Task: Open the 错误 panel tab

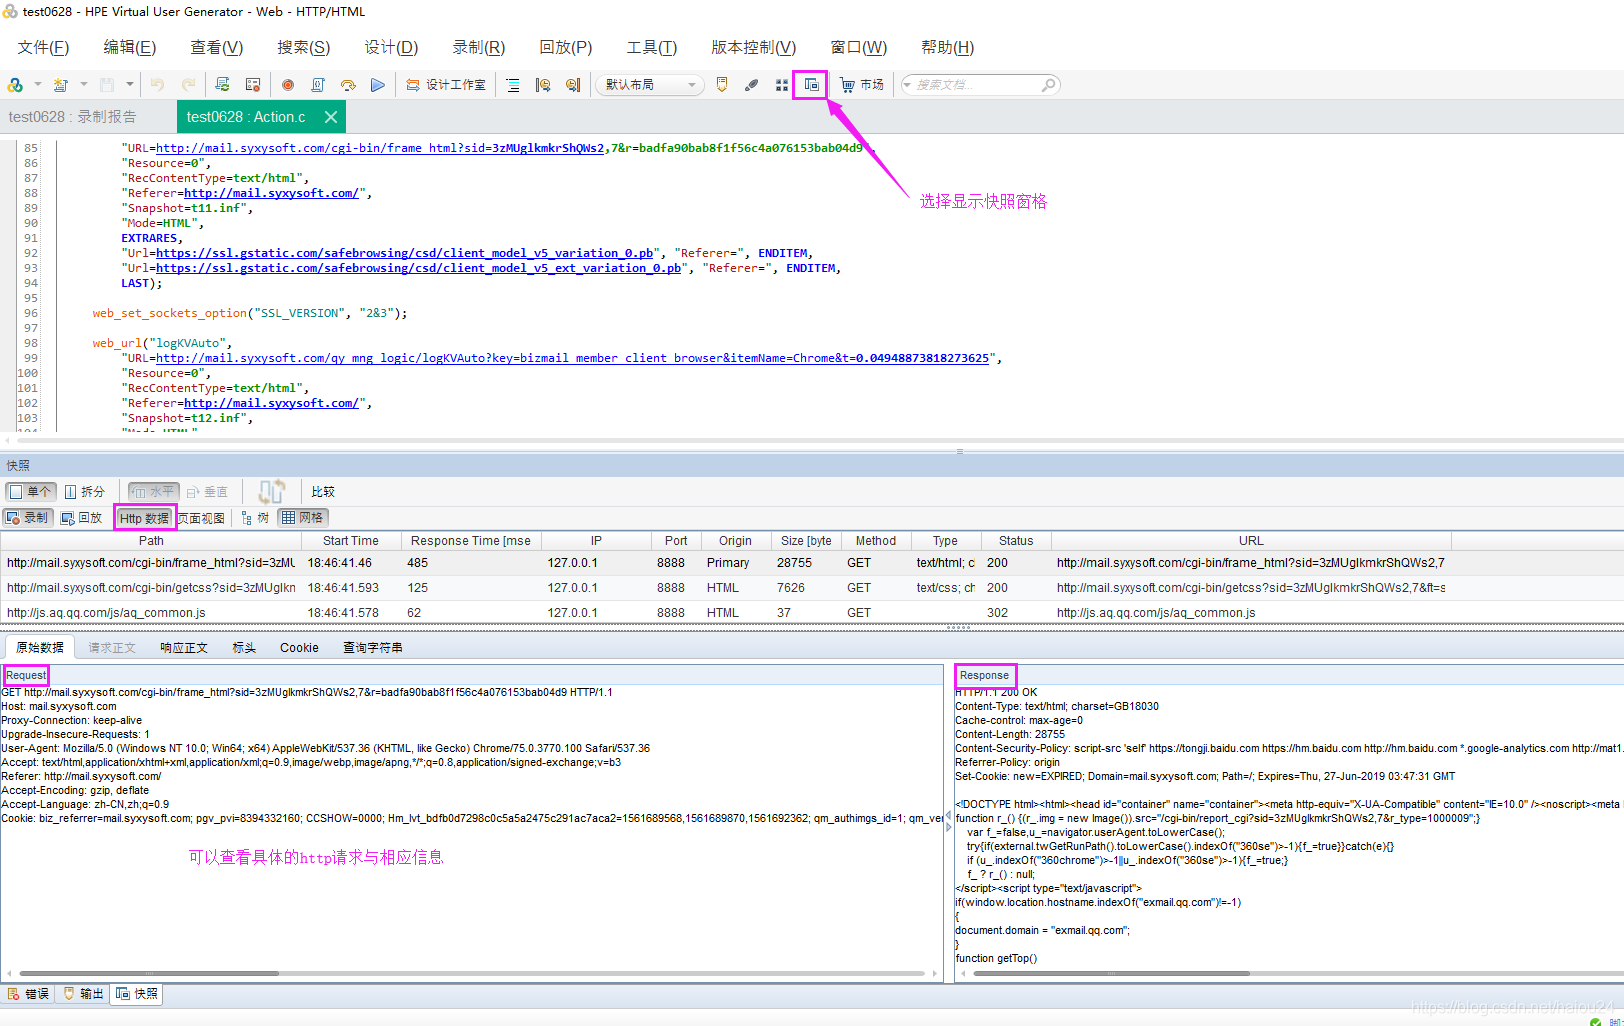Action: 28,994
